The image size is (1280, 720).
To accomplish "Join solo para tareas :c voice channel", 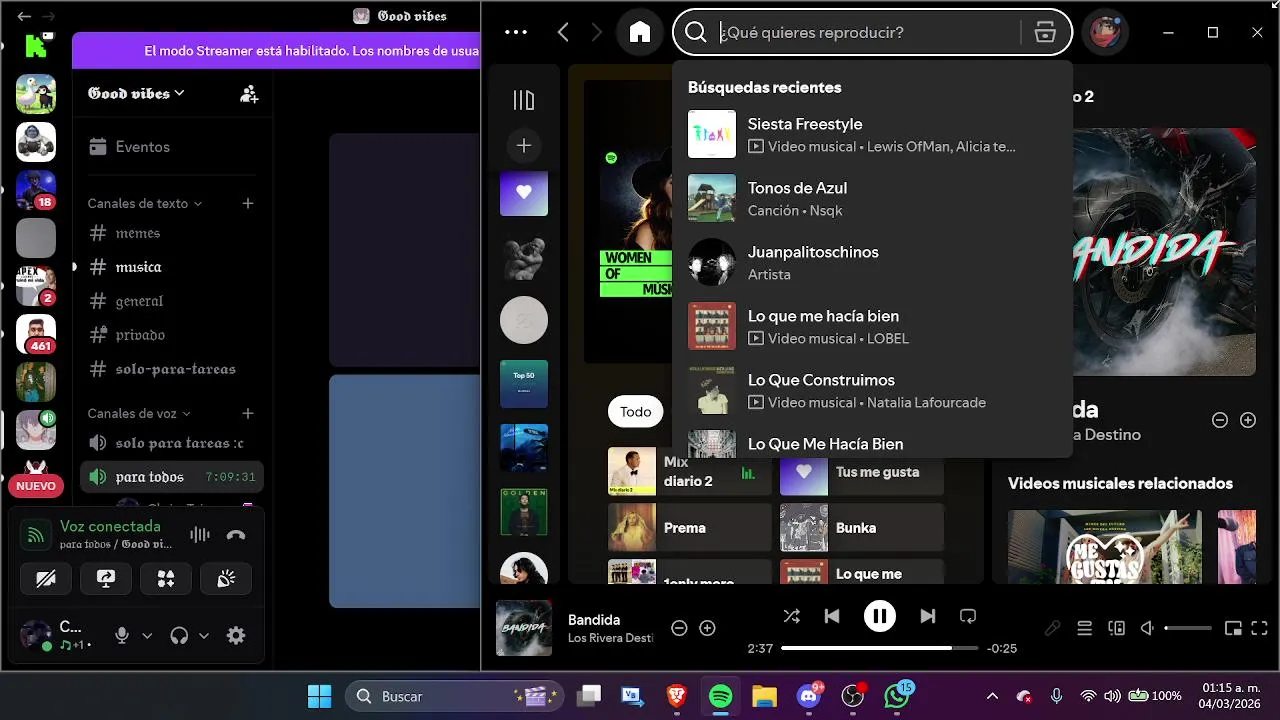I will tap(170, 443).
